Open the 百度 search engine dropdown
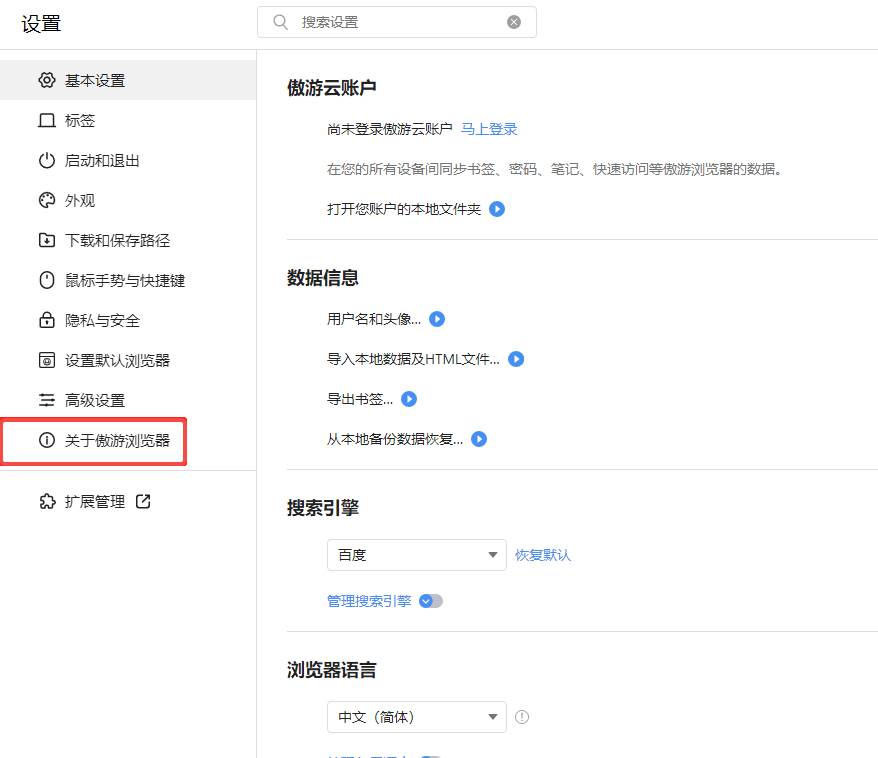The image size is (878, 758). (417, 555)
